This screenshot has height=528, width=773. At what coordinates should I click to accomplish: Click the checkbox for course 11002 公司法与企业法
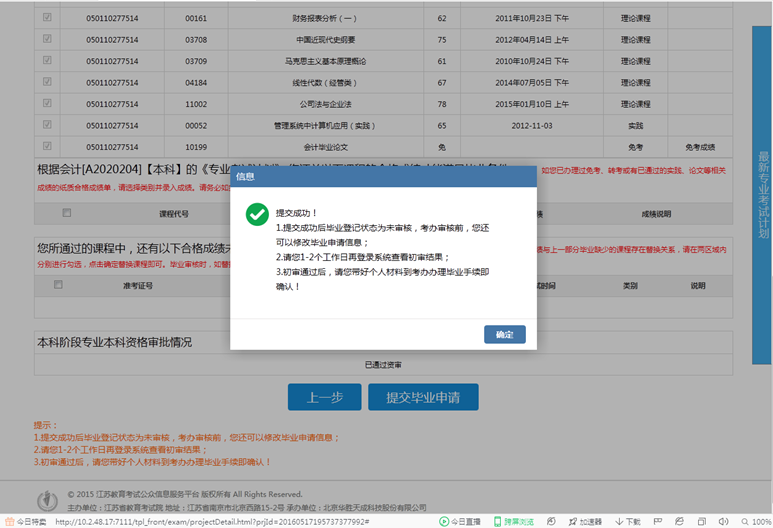(x=47, y=104)
